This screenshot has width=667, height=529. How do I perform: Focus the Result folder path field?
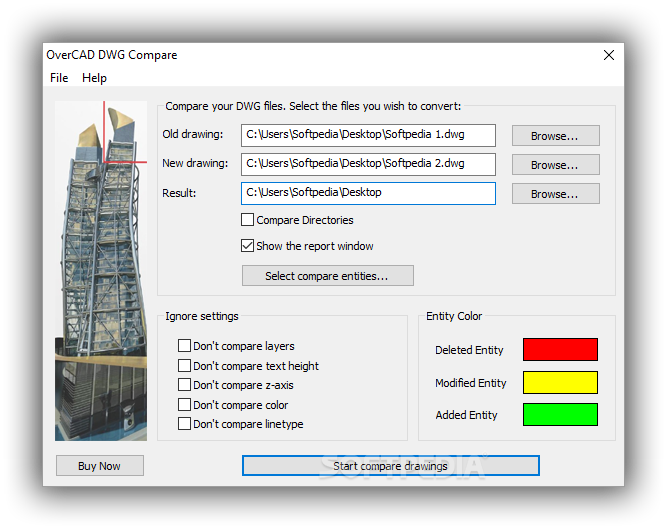(368, 193)
